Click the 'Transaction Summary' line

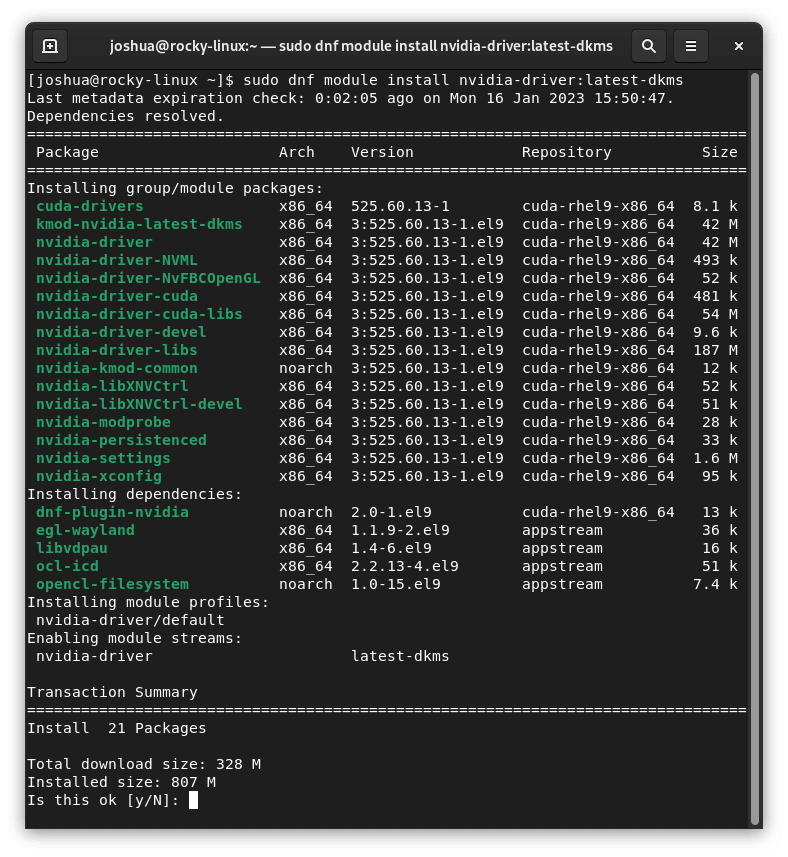pyautogui.click(x=112, y=692)
